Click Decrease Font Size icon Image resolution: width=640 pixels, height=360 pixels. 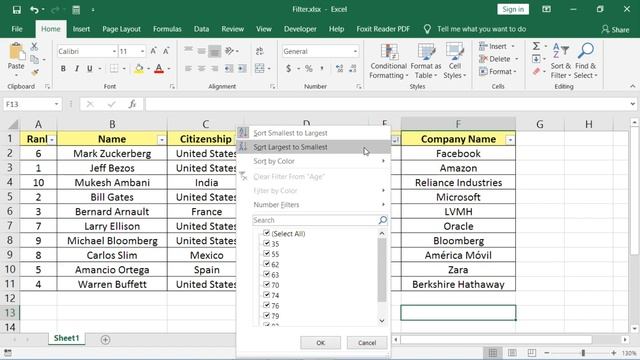click(x=166, y=51)
